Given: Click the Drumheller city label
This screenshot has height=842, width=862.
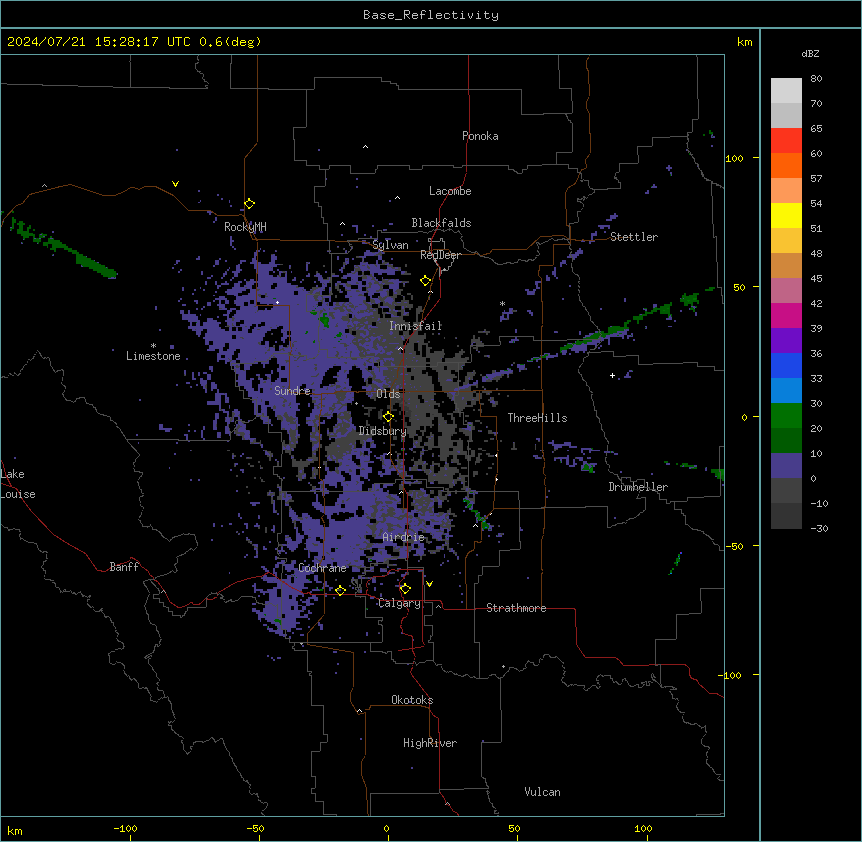Looking at the screenshot, I should click(x=638, y=487).
